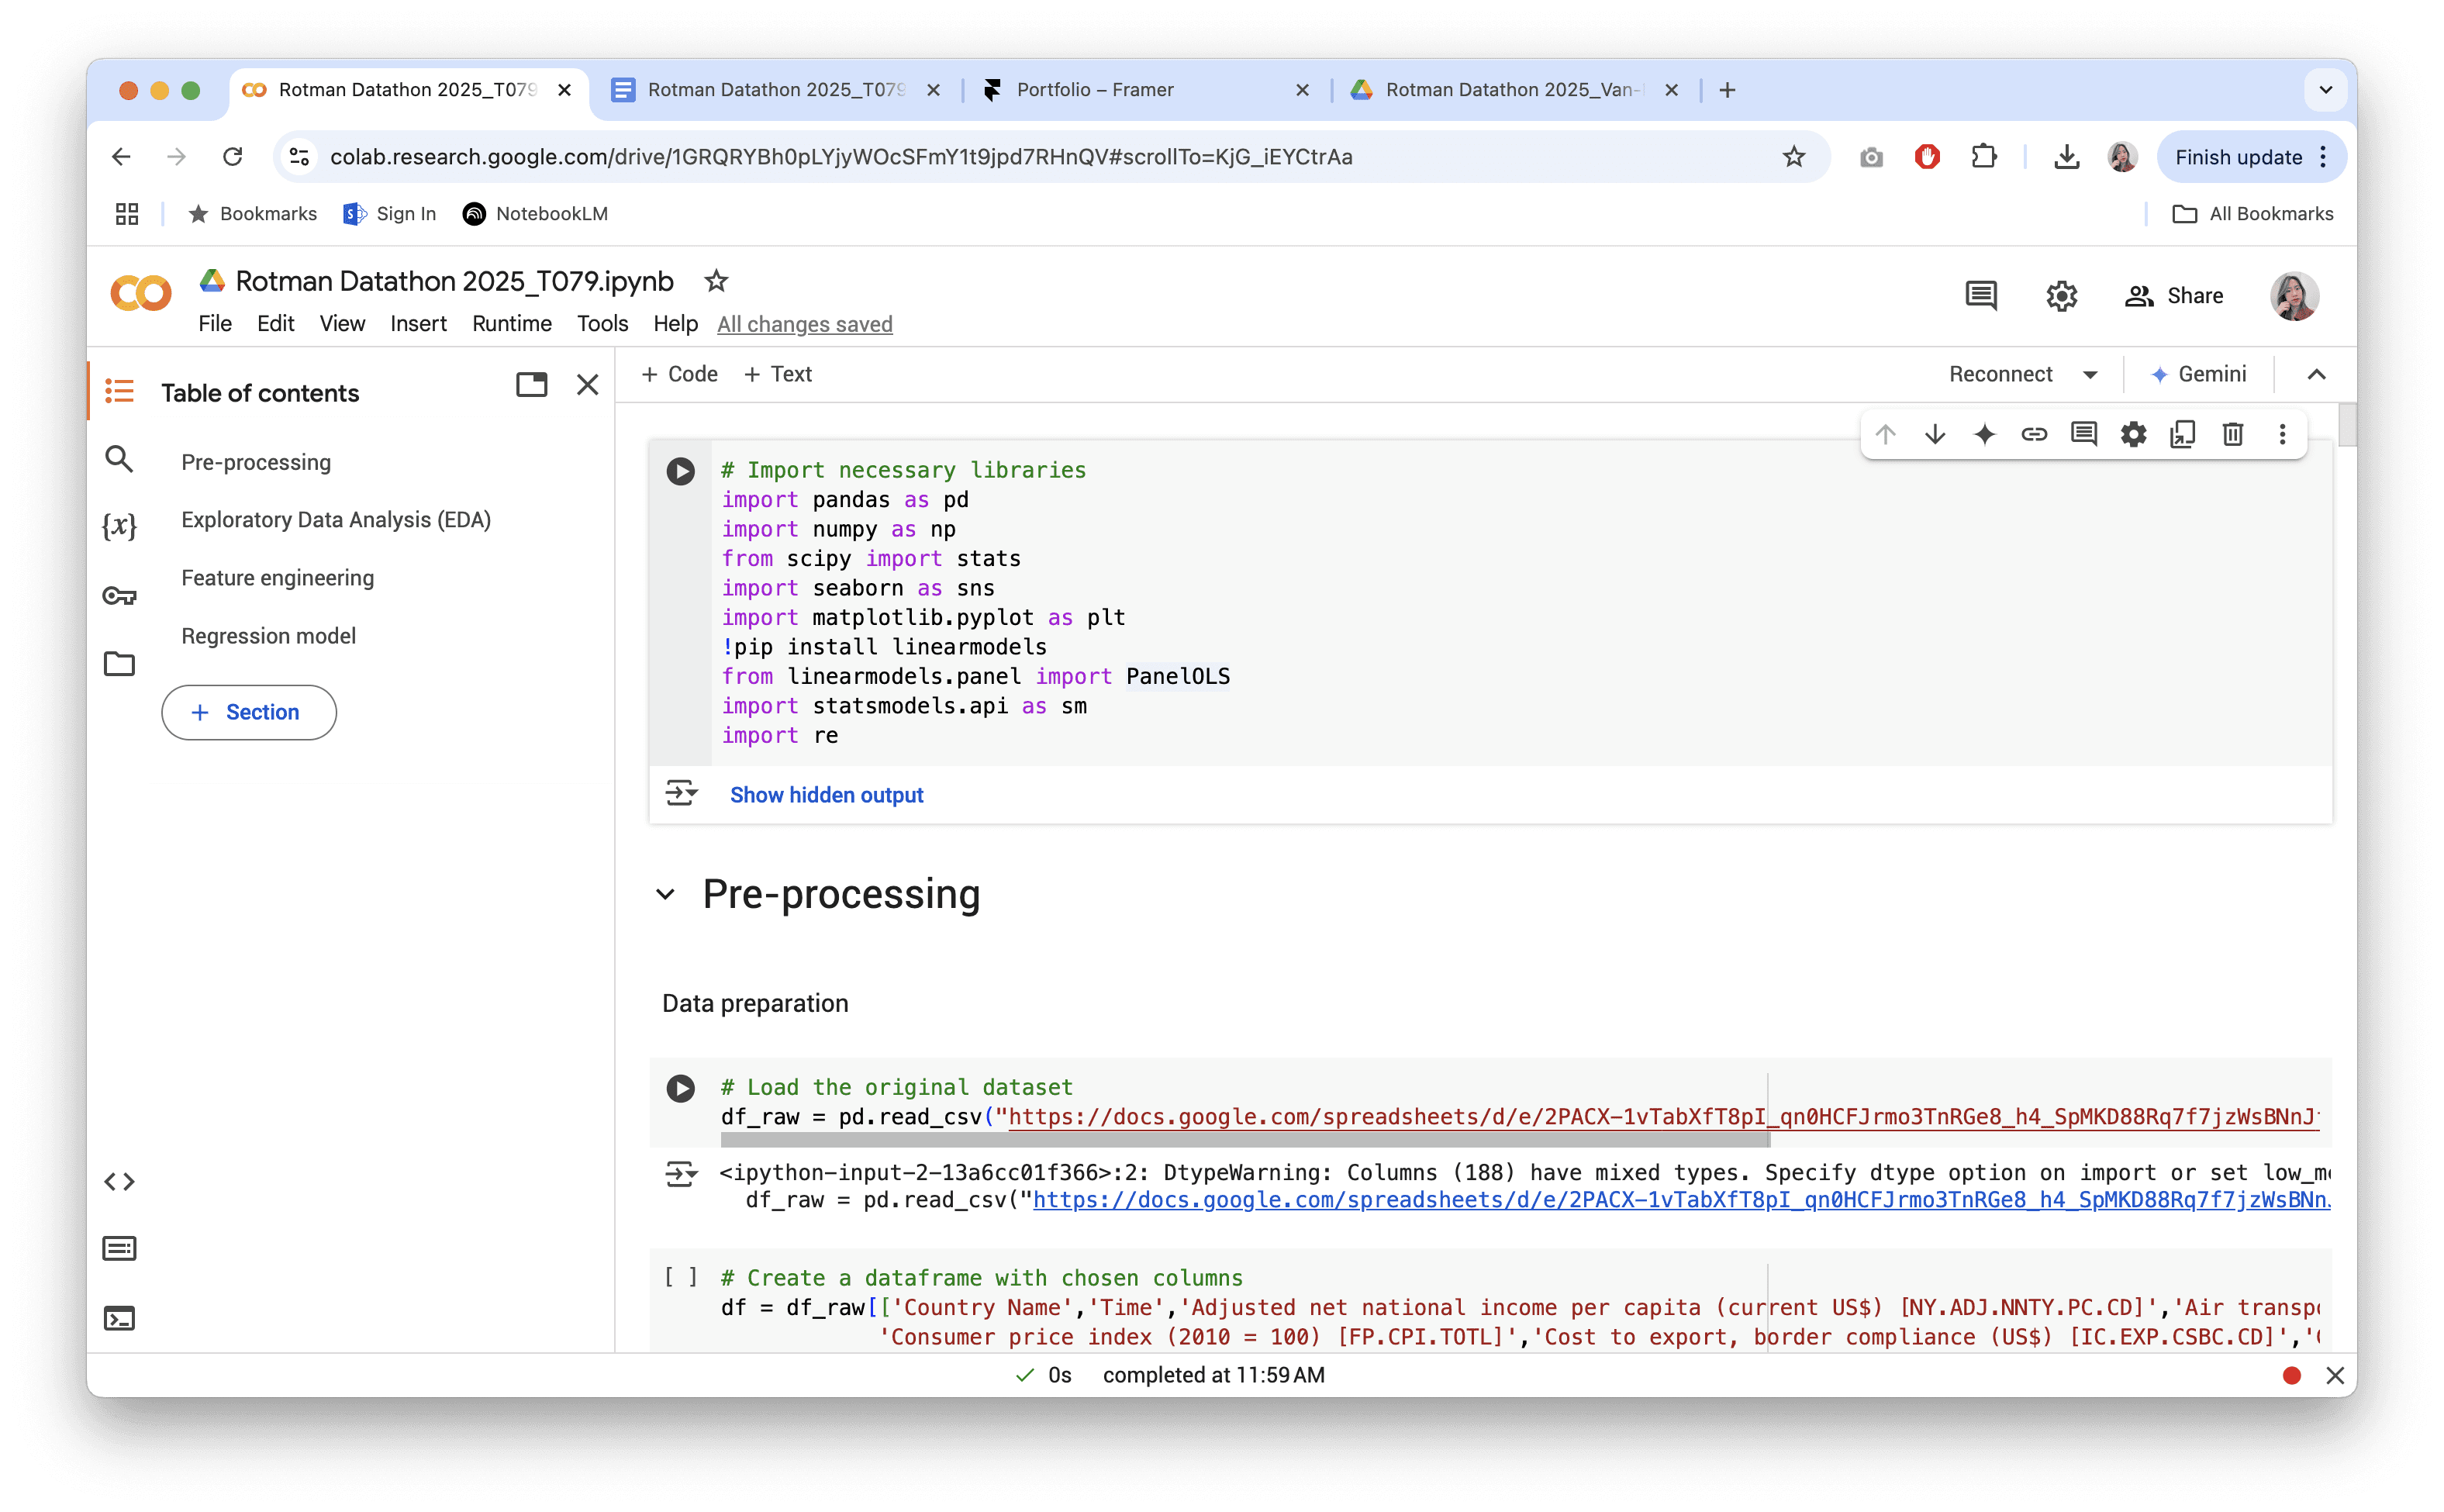2444x1512 pixels.
Task: Open the Secrets key panel
Action: pyautogui.click(x=119, y=596)
